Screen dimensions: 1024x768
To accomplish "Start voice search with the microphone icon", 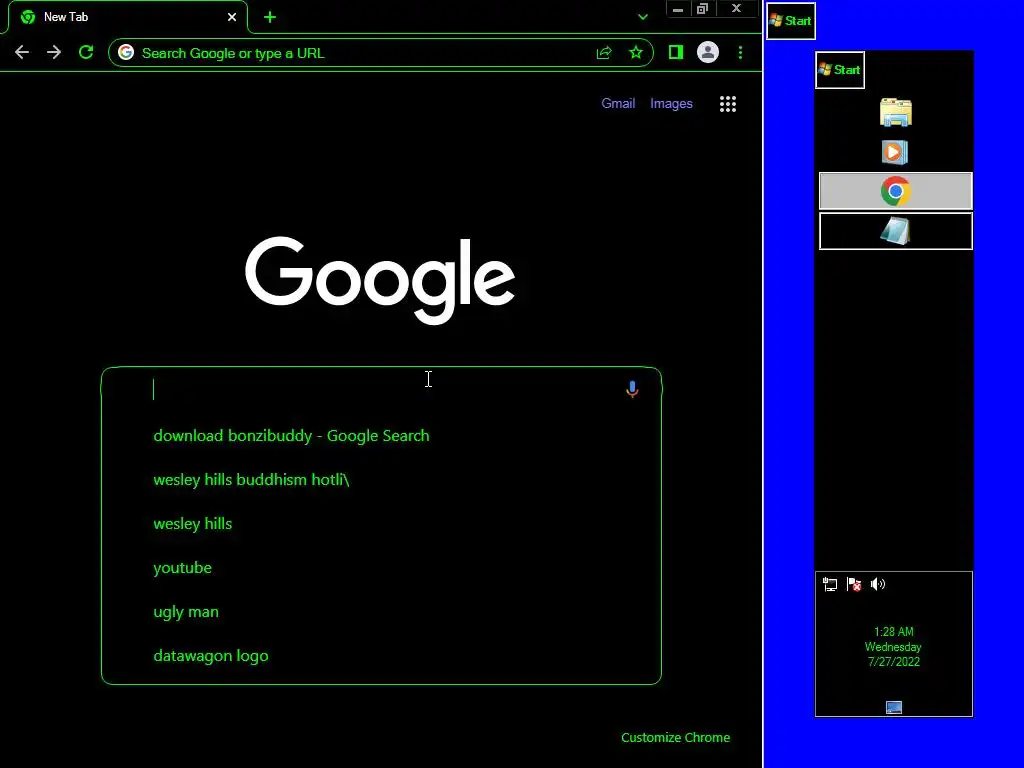I will (632, 389).
